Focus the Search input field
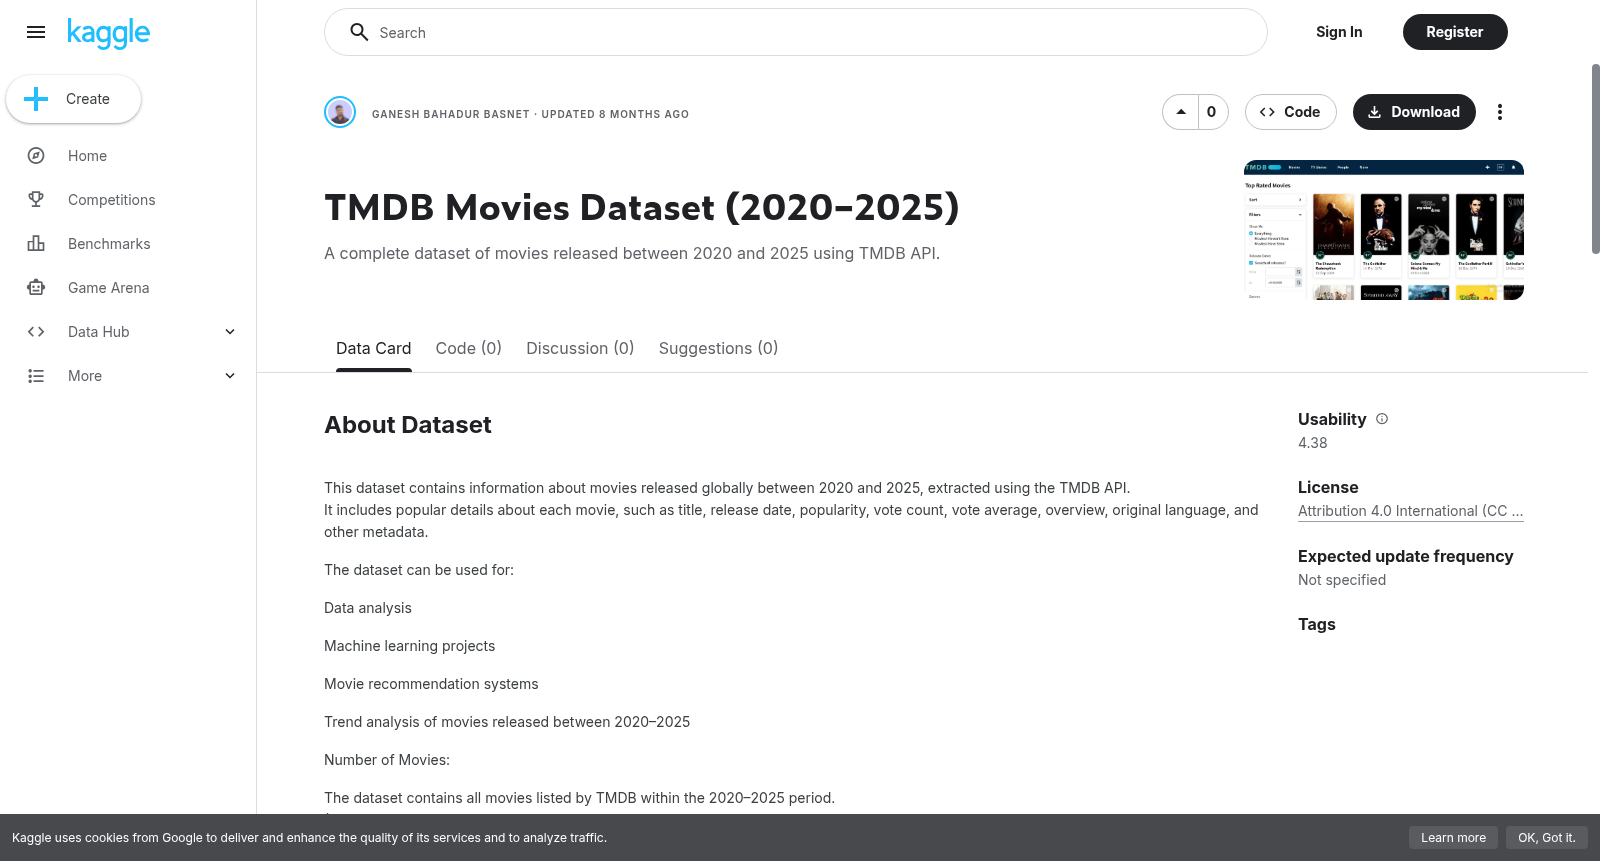 point(796,32)
